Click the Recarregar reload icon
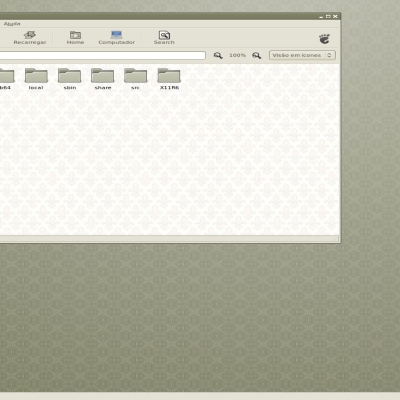 click(30, 35)
